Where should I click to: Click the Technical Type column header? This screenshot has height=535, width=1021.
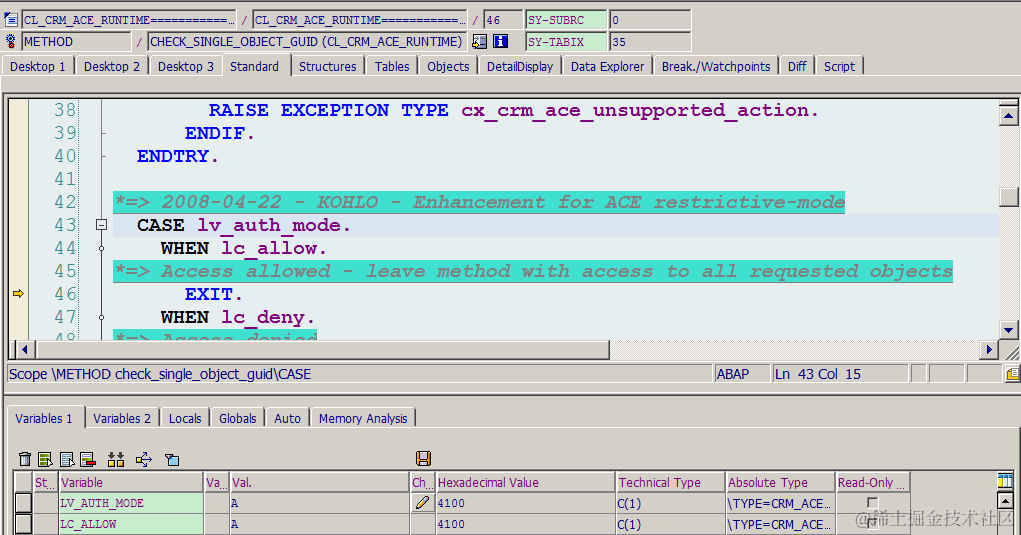pyautogui.click(x=671, y=482)
